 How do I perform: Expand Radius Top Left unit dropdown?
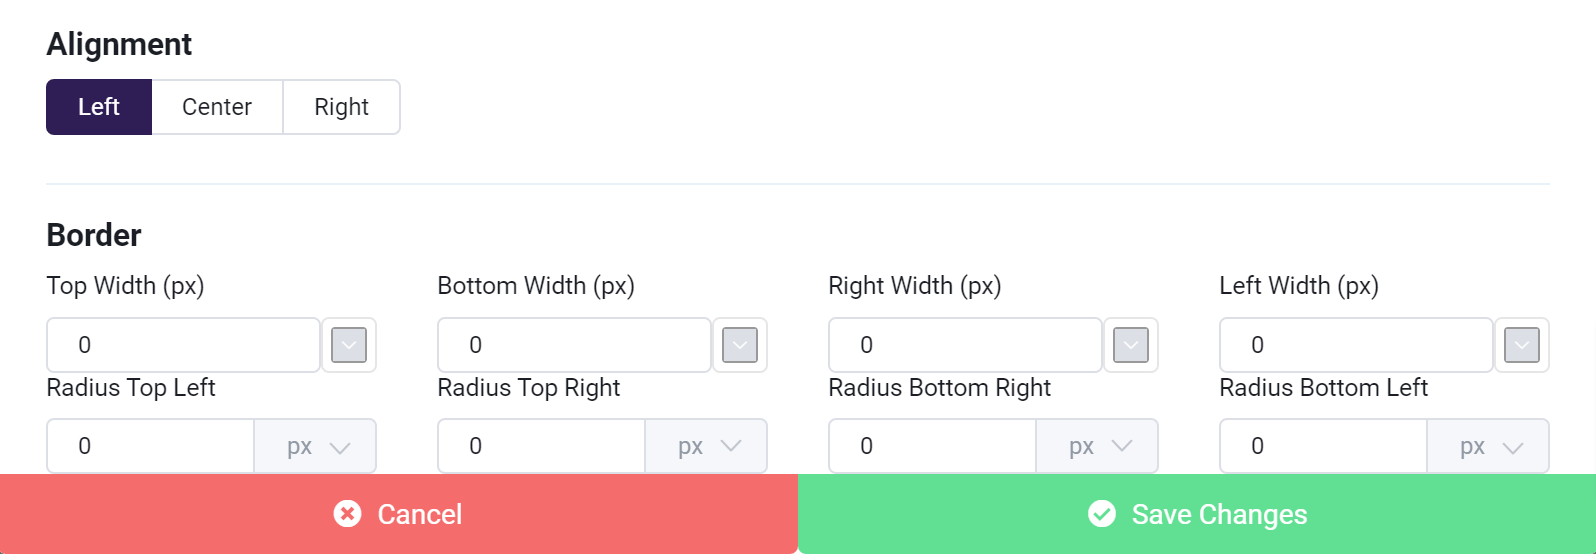tap(316, 446)
